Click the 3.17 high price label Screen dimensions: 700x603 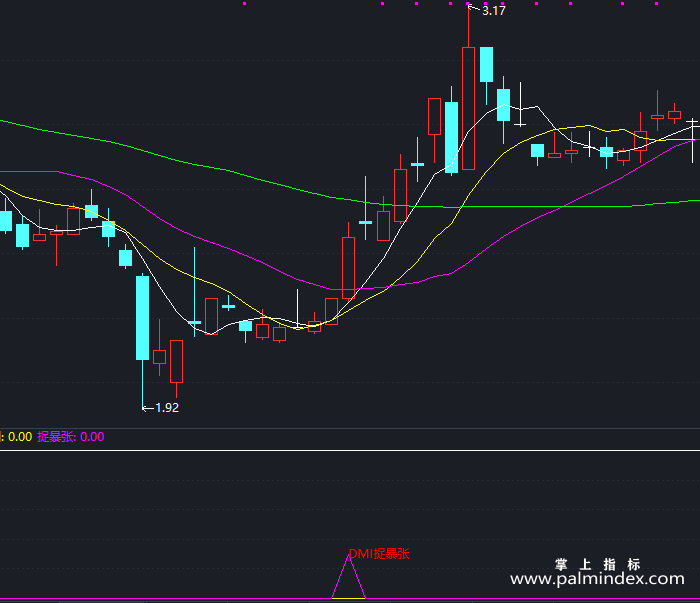[x=493, y=11]
